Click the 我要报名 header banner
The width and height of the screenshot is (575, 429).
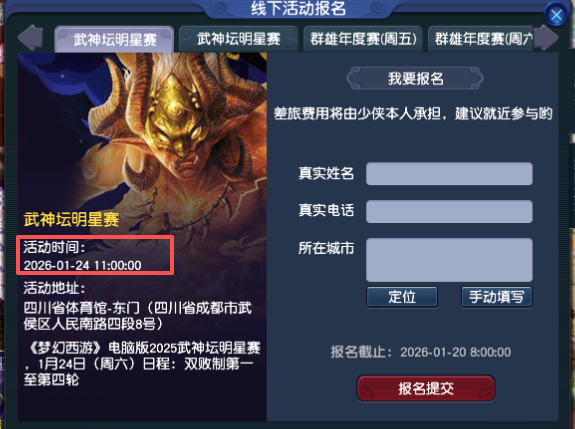(415, 78)
